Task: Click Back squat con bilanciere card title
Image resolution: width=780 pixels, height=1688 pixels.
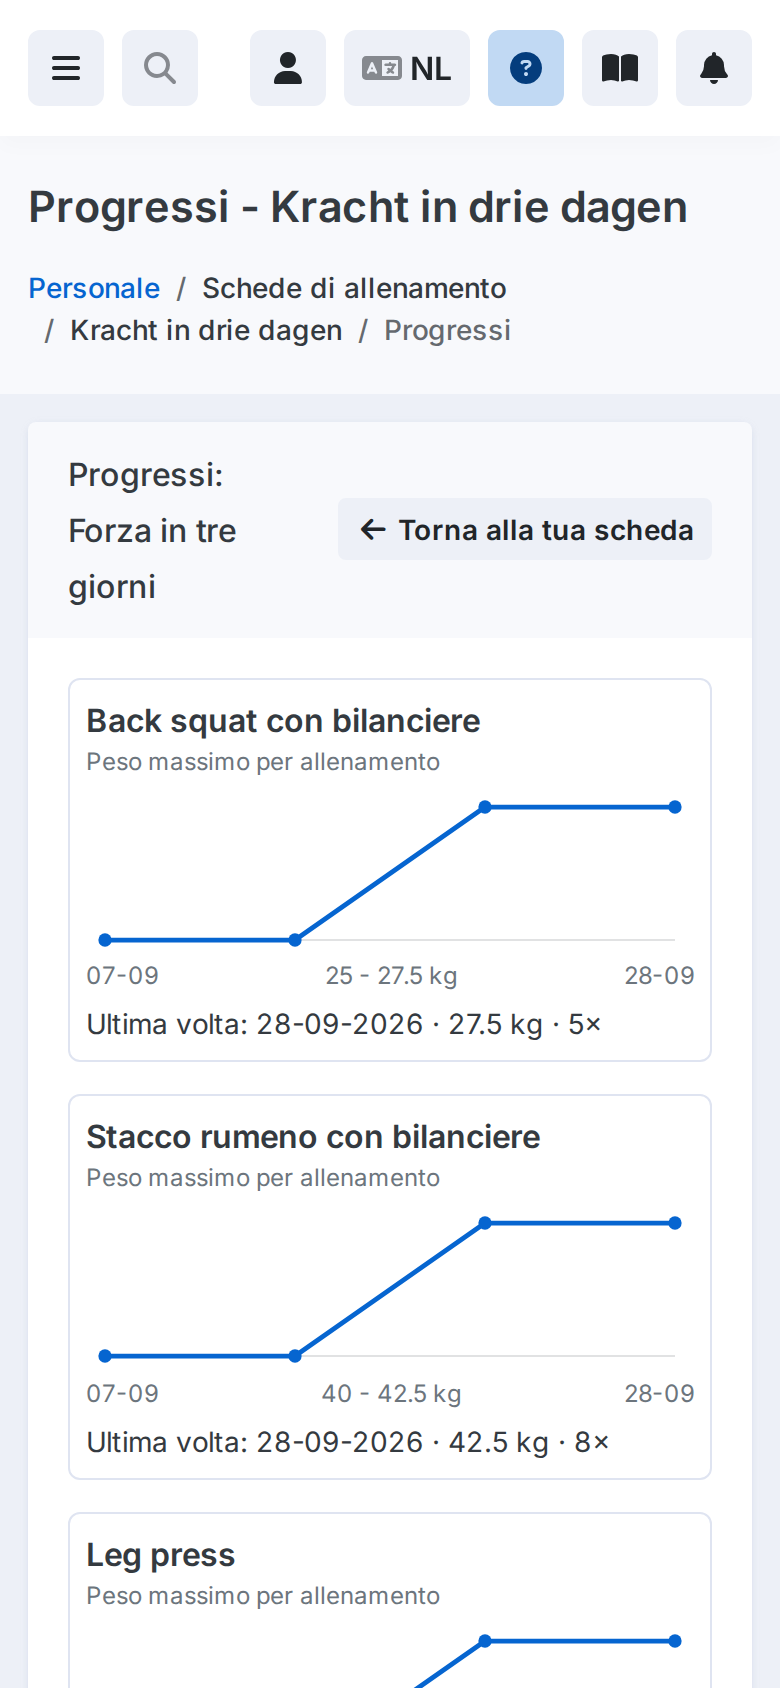Action: point(283,721)
